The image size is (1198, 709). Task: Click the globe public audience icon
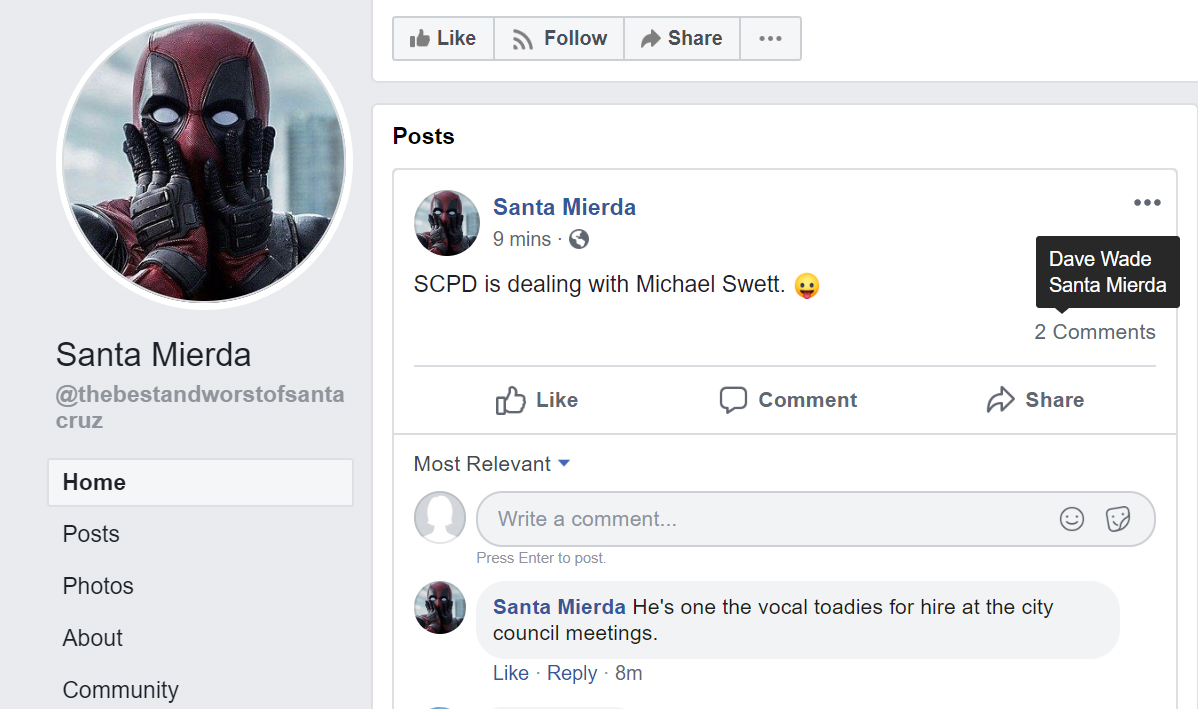coord(579,239)
